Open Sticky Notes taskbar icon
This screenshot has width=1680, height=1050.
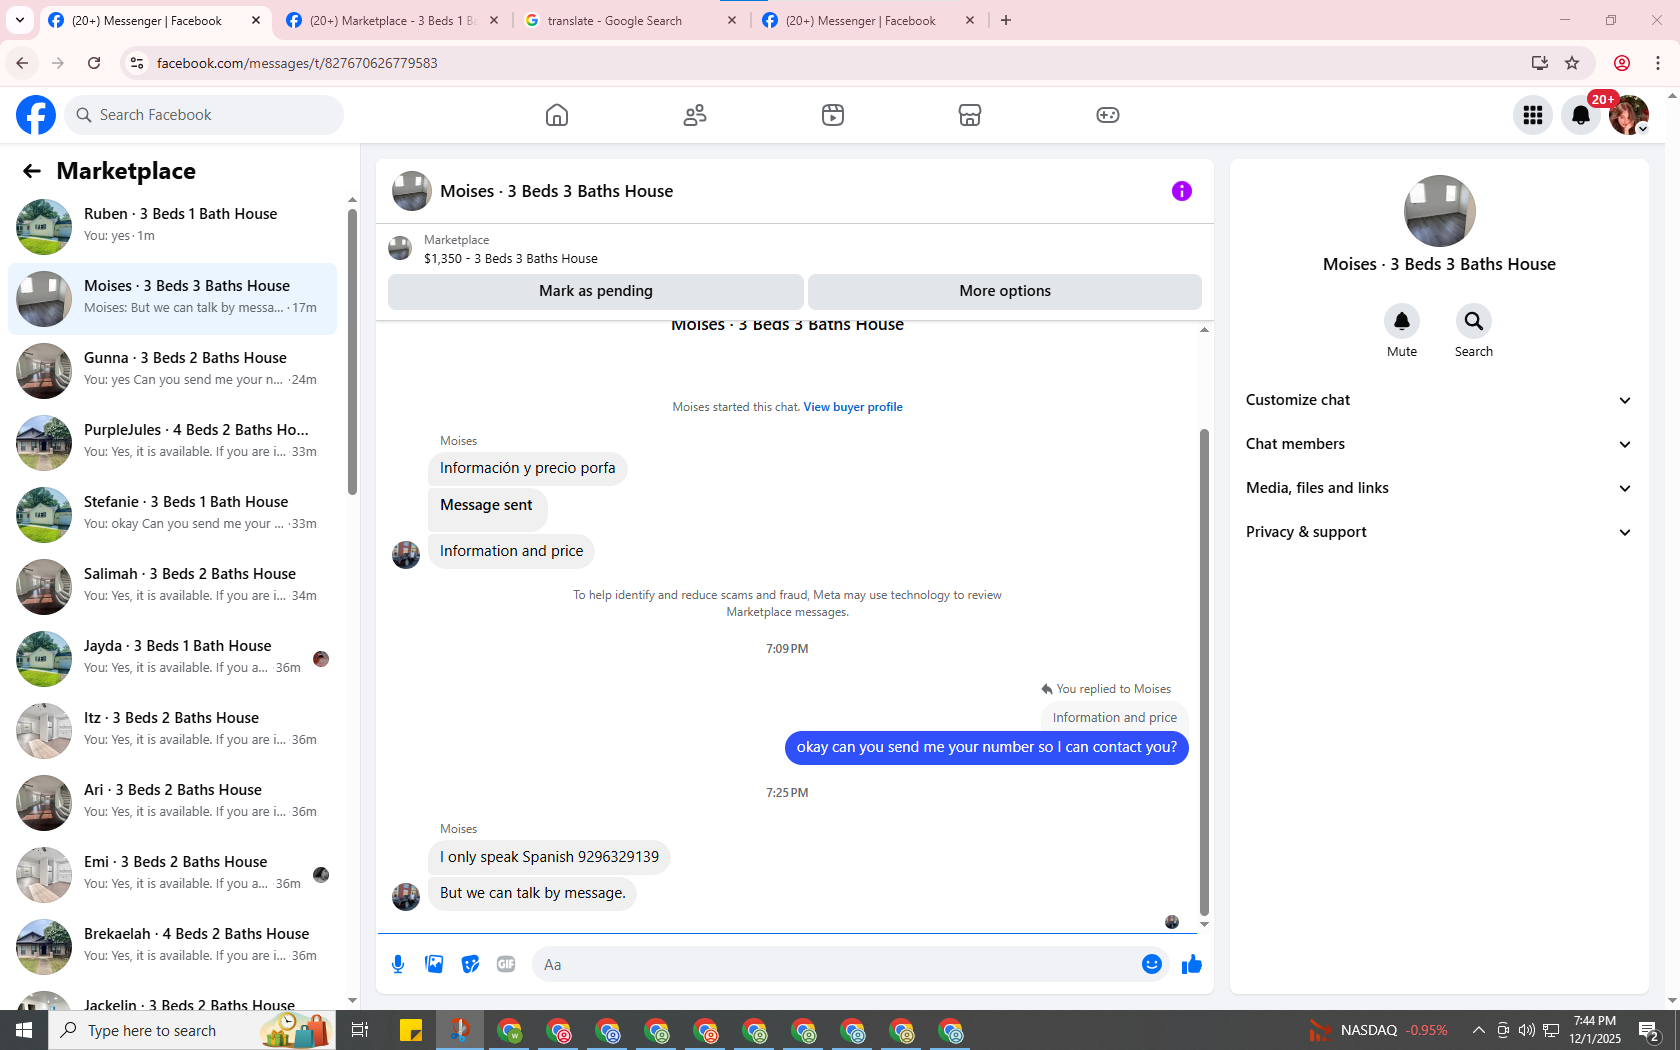pos(411,1030)
